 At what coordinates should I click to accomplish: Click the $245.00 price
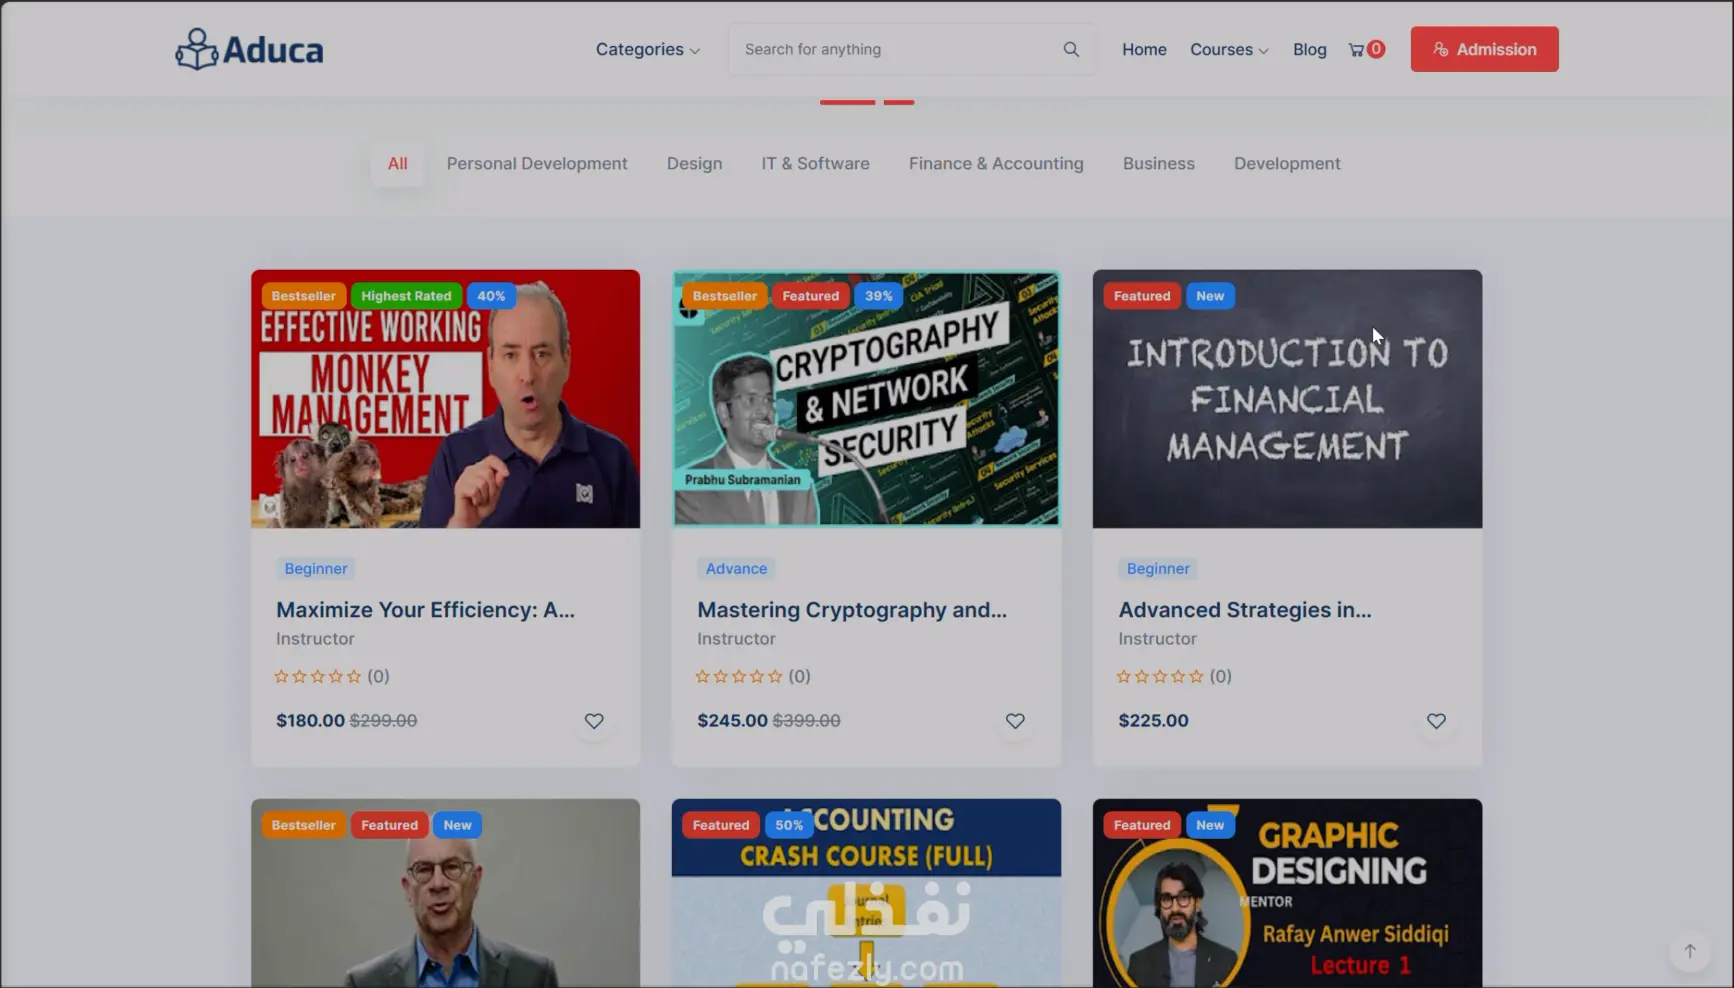732,721
